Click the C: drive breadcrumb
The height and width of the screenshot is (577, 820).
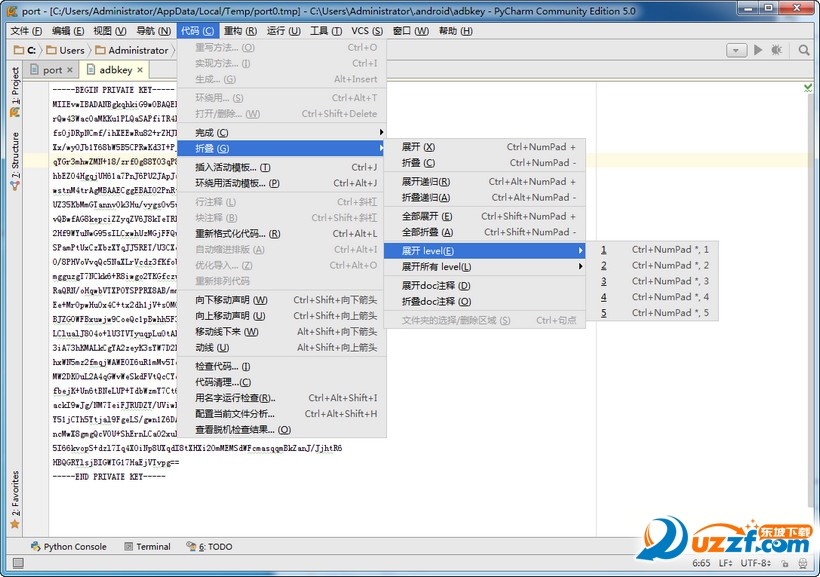pos(25,50)
